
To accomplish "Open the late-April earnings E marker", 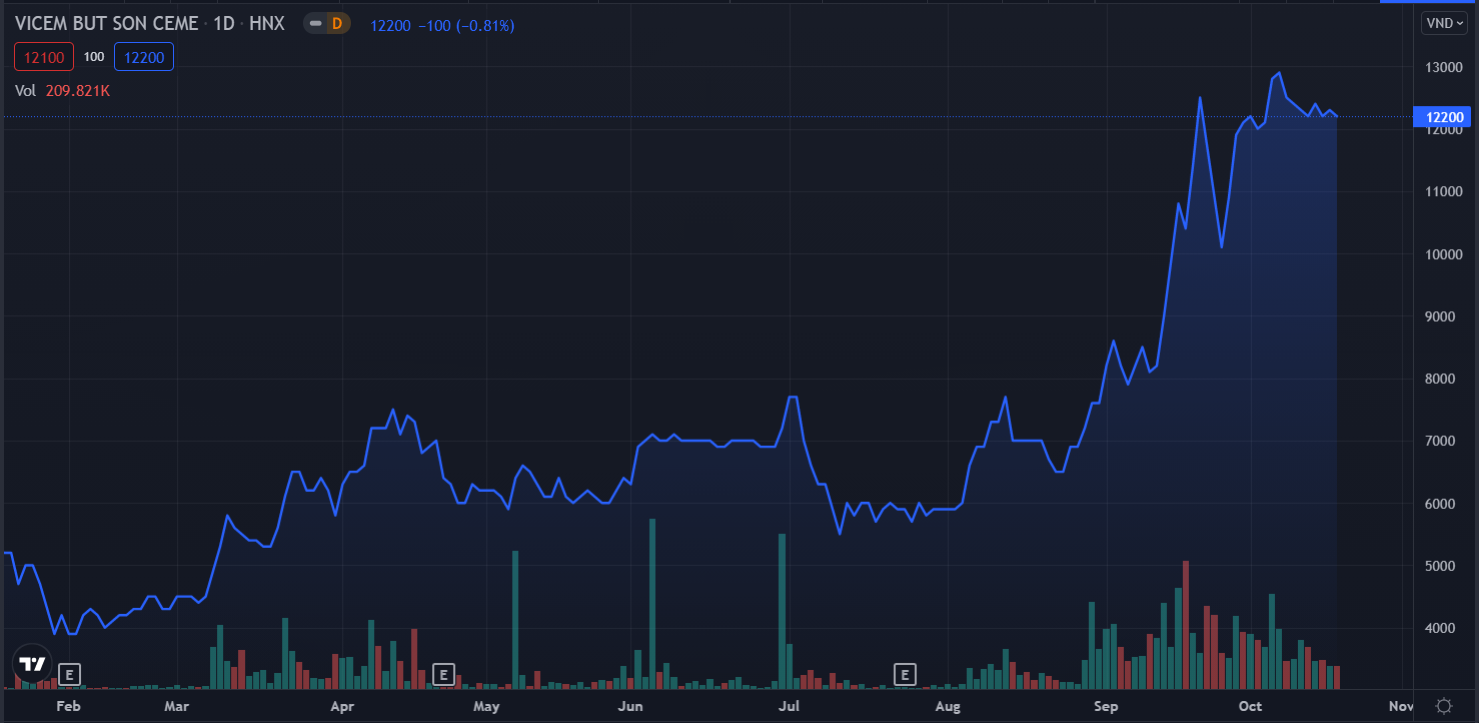I will coord(444,674).
